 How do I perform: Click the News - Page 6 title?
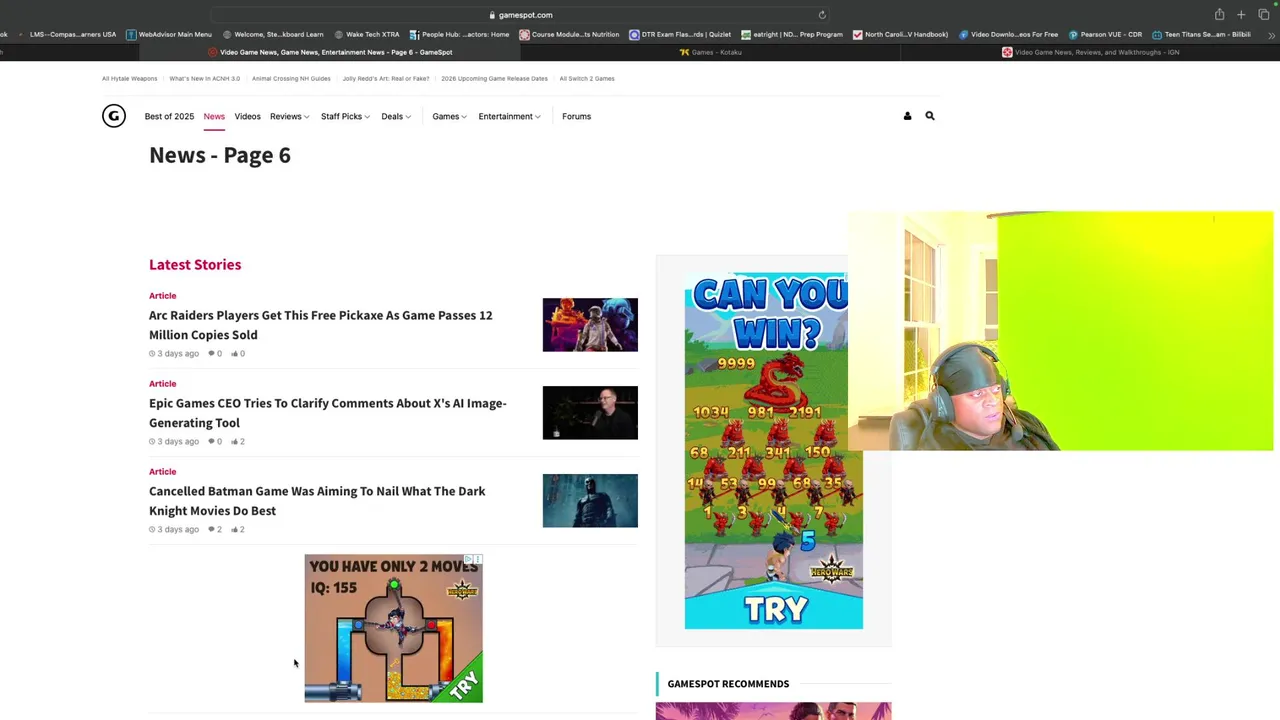click(220, 155)
